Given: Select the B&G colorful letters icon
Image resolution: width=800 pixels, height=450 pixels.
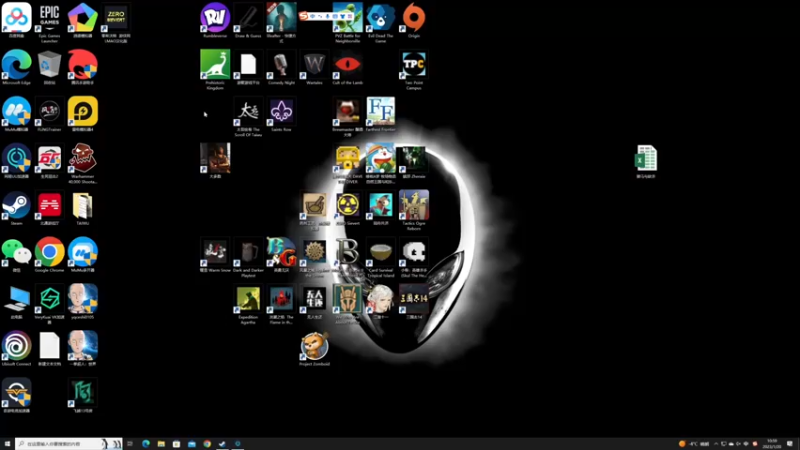Looking at the screenshot, I should pos(281,252).
